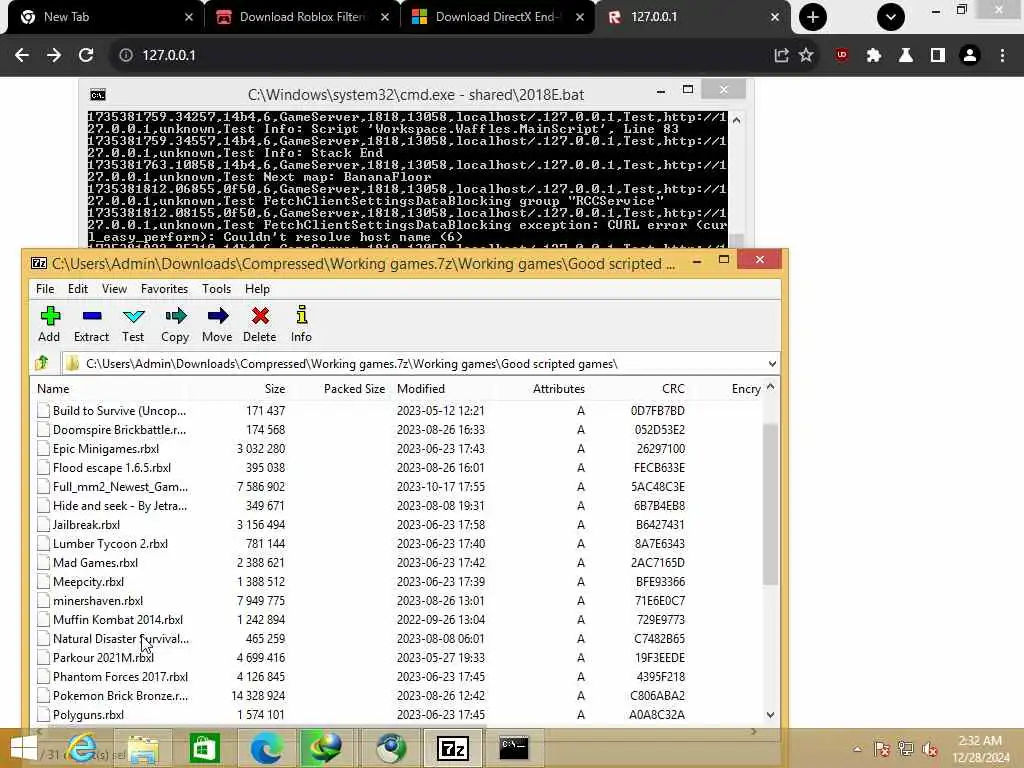Sort by Attributes column header

[558, 389]
